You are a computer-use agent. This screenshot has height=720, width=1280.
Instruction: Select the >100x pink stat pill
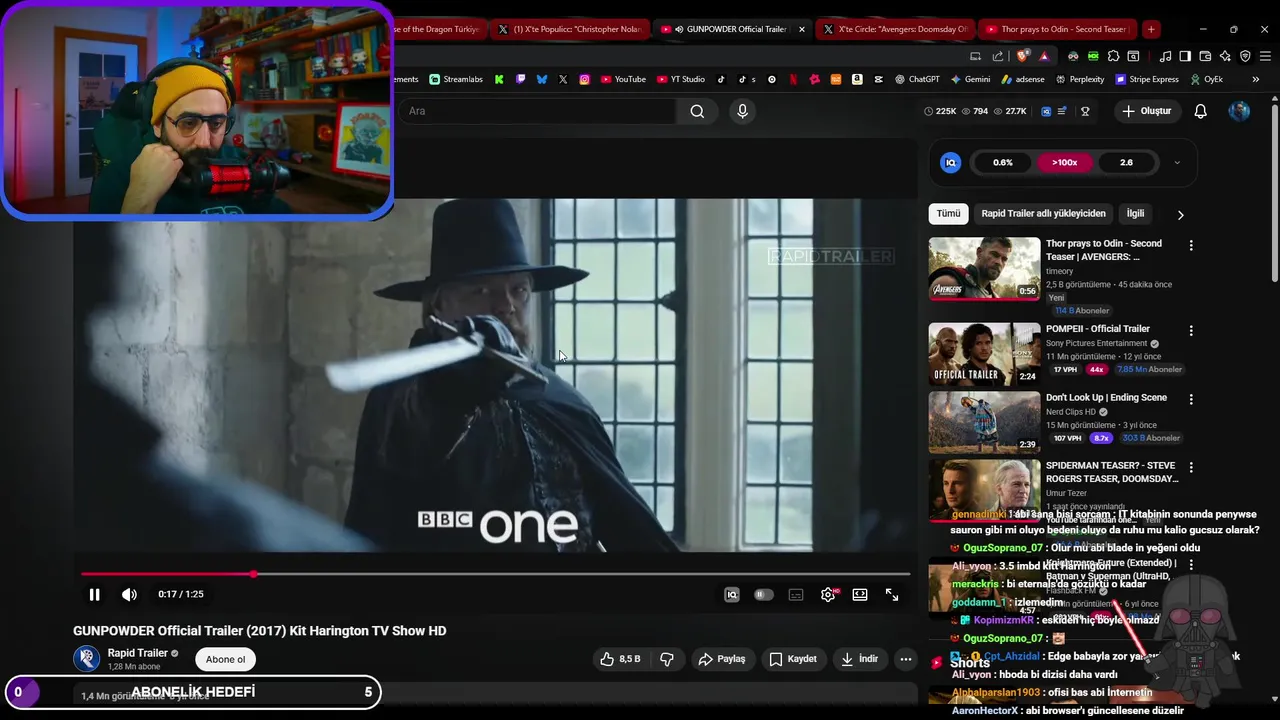(1064, 162)
